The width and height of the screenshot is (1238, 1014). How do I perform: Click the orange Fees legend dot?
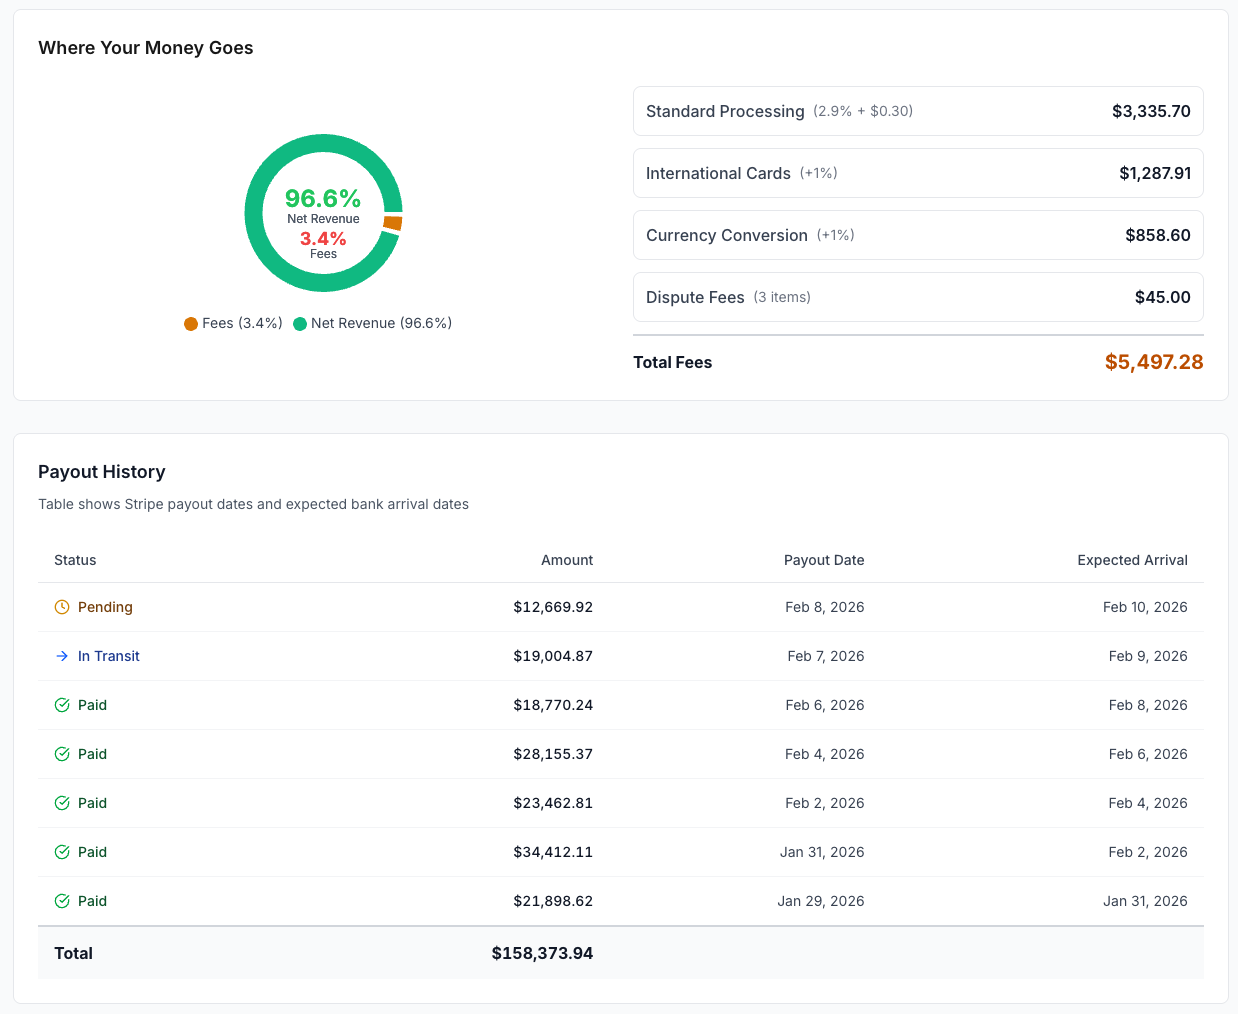[x=191, y=324]
